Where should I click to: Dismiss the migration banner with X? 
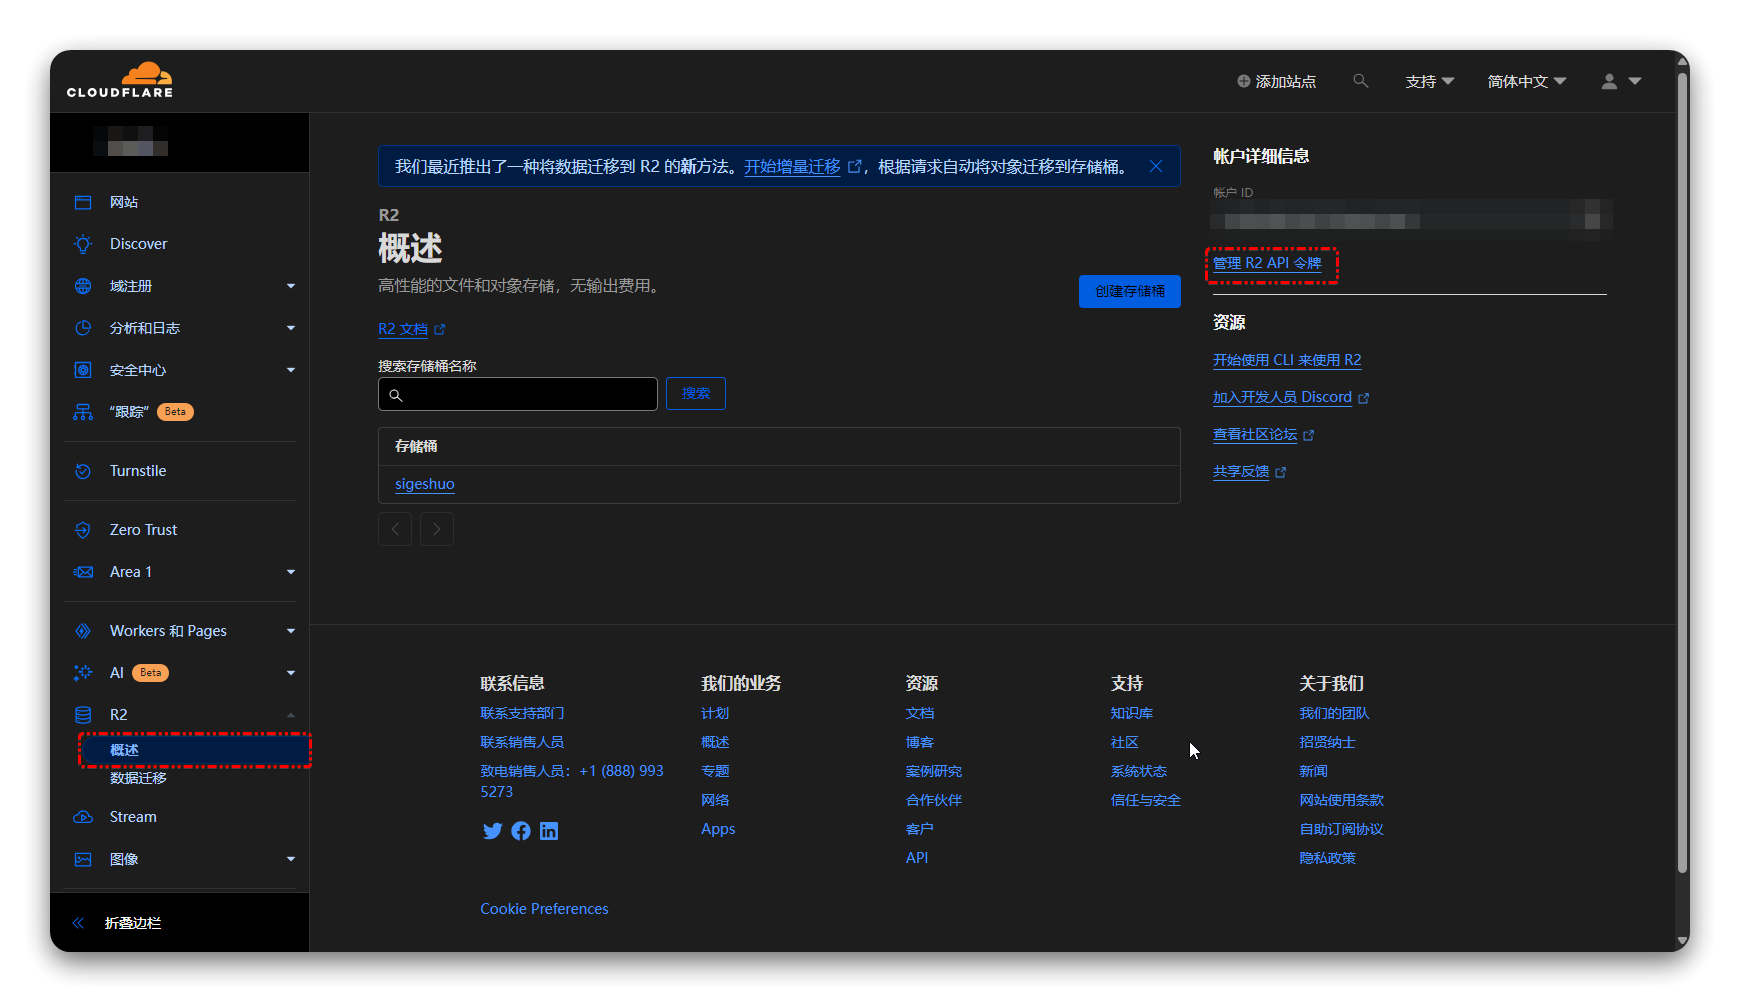(x=1156, y=166)
